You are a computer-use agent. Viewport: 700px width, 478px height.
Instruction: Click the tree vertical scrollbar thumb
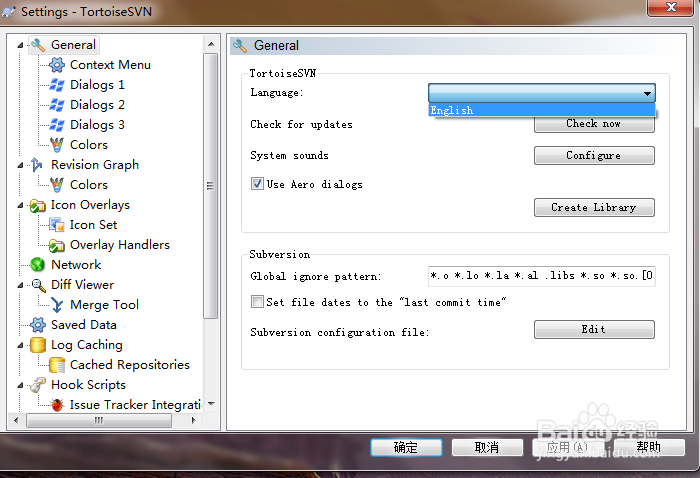pyautogui.click(x=211, y=186)
